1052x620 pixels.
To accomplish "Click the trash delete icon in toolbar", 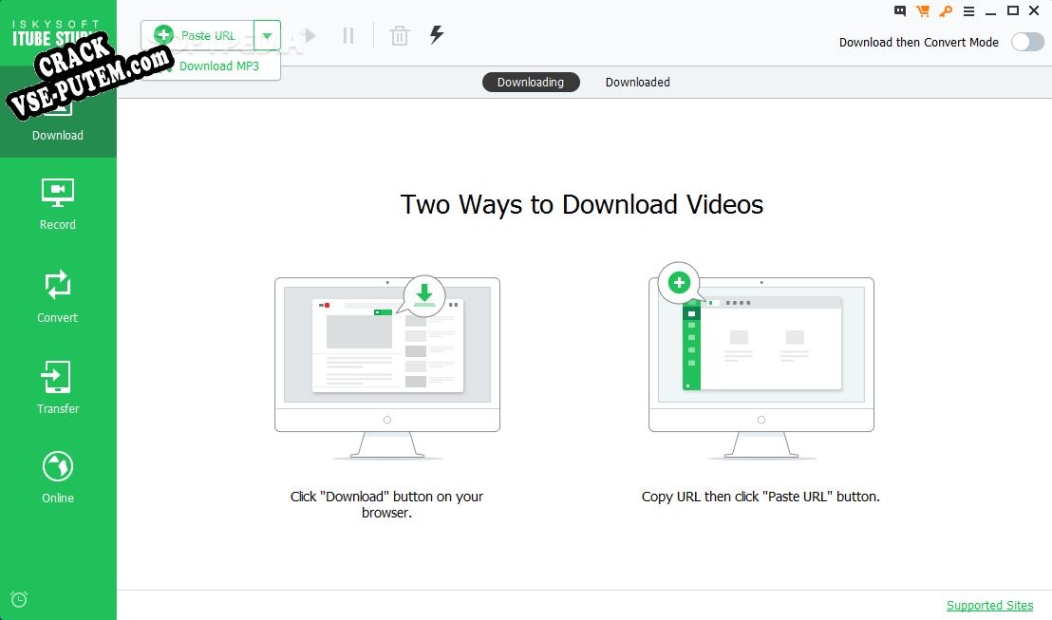I will click(399, 36).
